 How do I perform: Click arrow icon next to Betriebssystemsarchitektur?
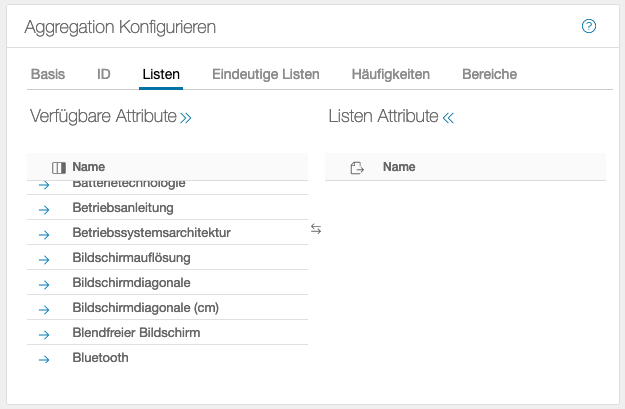[44, 234]
